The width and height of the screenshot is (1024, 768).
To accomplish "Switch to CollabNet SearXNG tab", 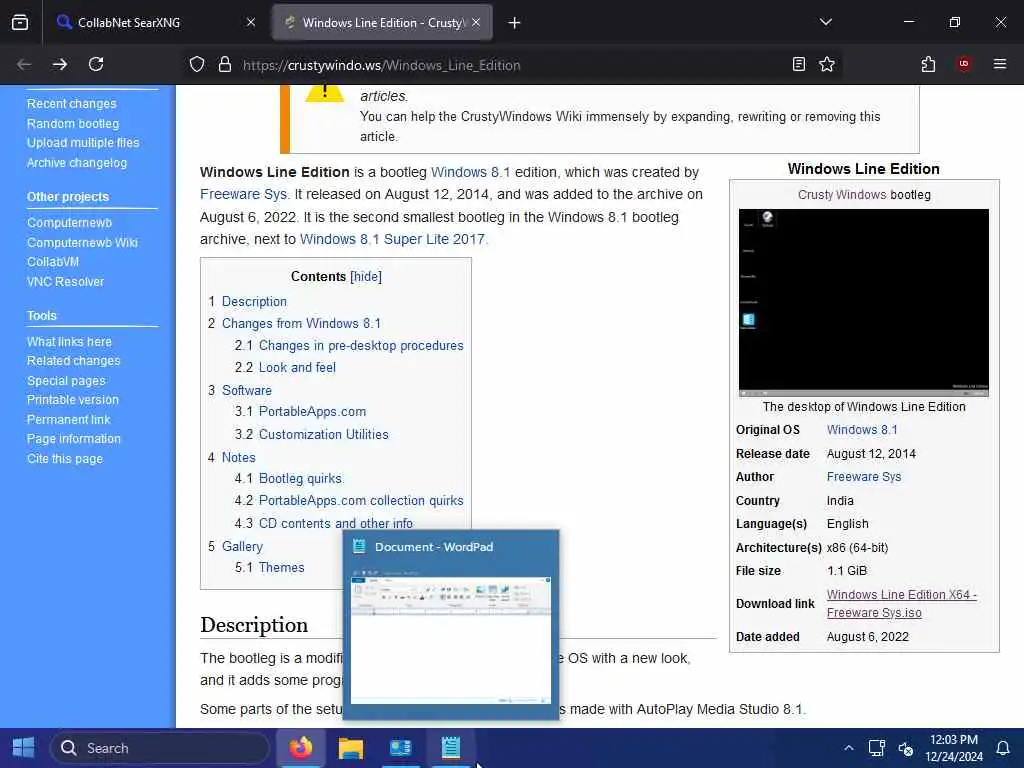I will (x=157, y=23).
